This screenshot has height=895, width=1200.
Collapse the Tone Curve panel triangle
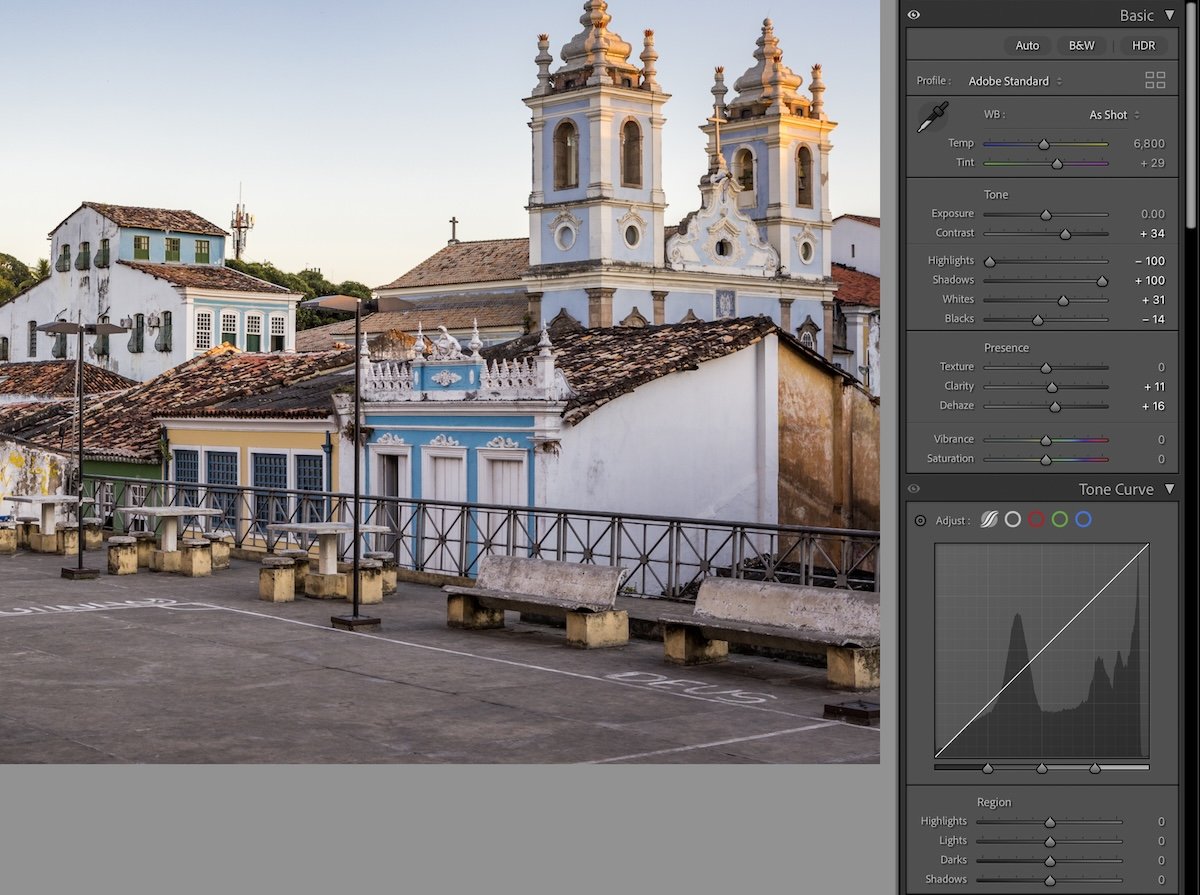click(x=1169, y=489)
